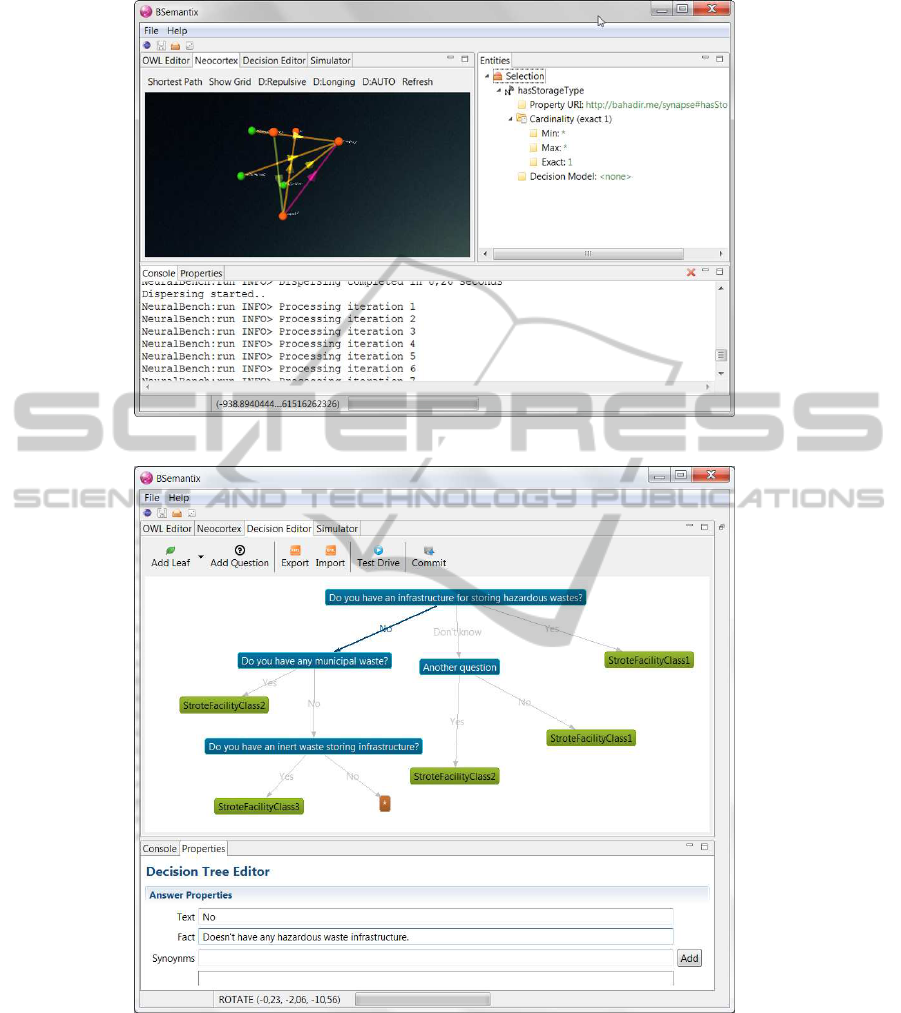Click the Fact text input field
Image resolution: width=901 pixels, height=1013 pixels.
(435, 937)
